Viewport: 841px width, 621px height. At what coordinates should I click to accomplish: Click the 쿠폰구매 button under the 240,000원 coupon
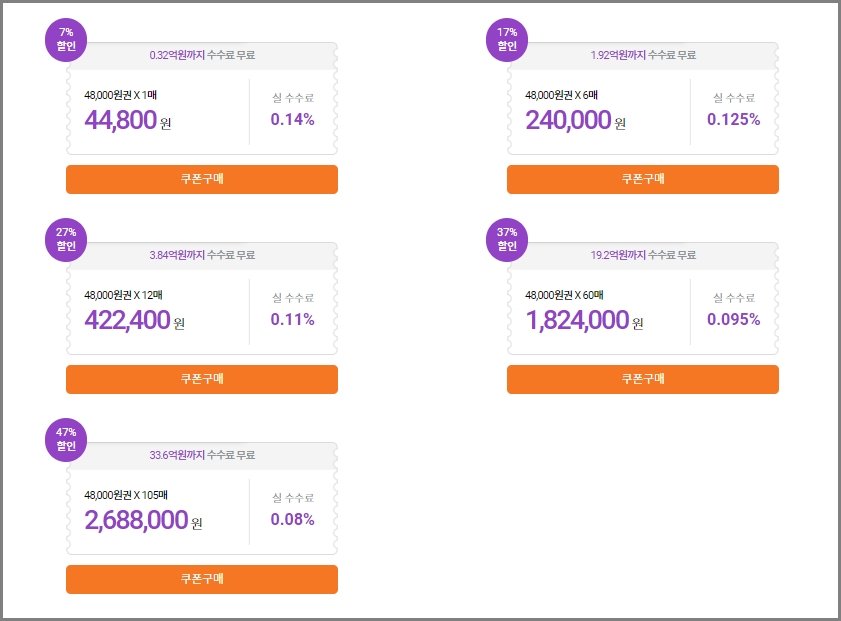pos(642,179)
